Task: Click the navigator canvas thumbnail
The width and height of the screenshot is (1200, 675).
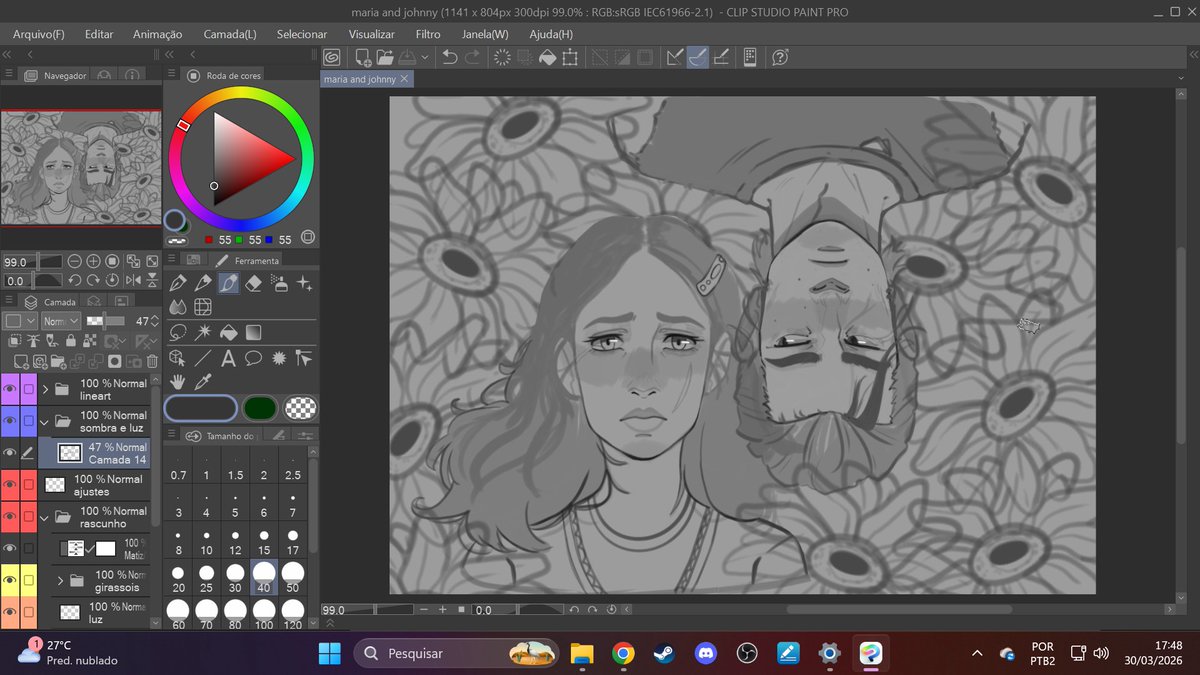Action: 81,167
